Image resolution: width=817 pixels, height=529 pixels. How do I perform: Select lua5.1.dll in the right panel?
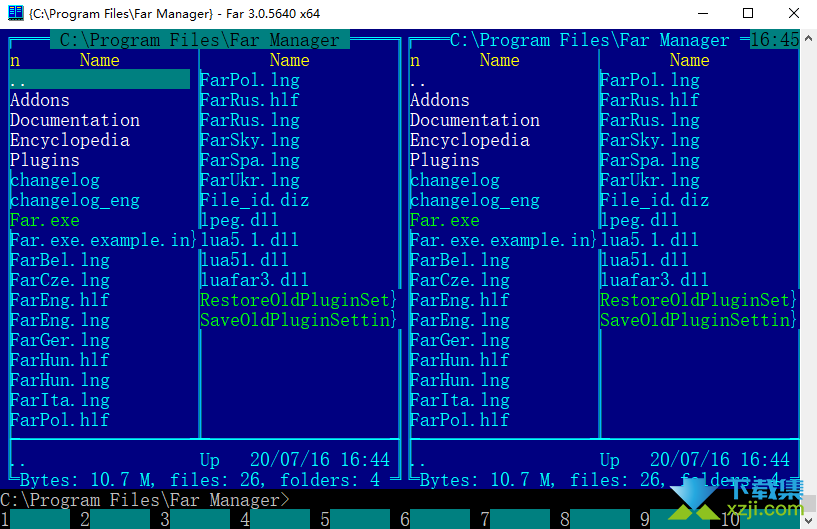pos(650,240)
